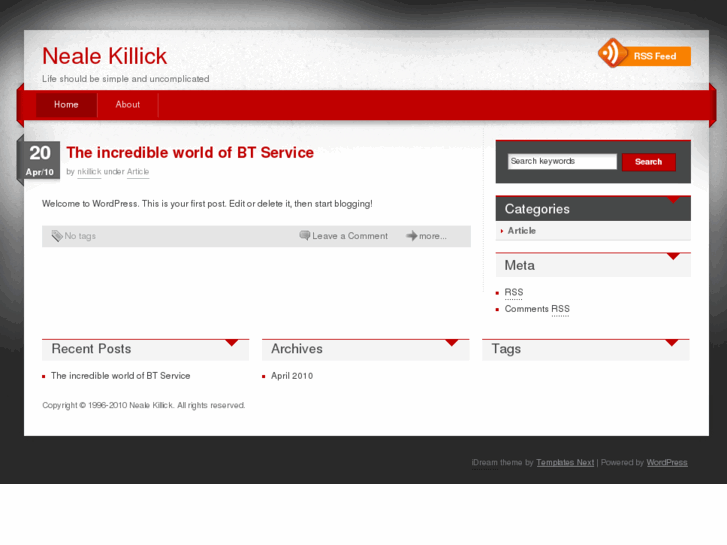Click the Archives heading

pos(297,349)
